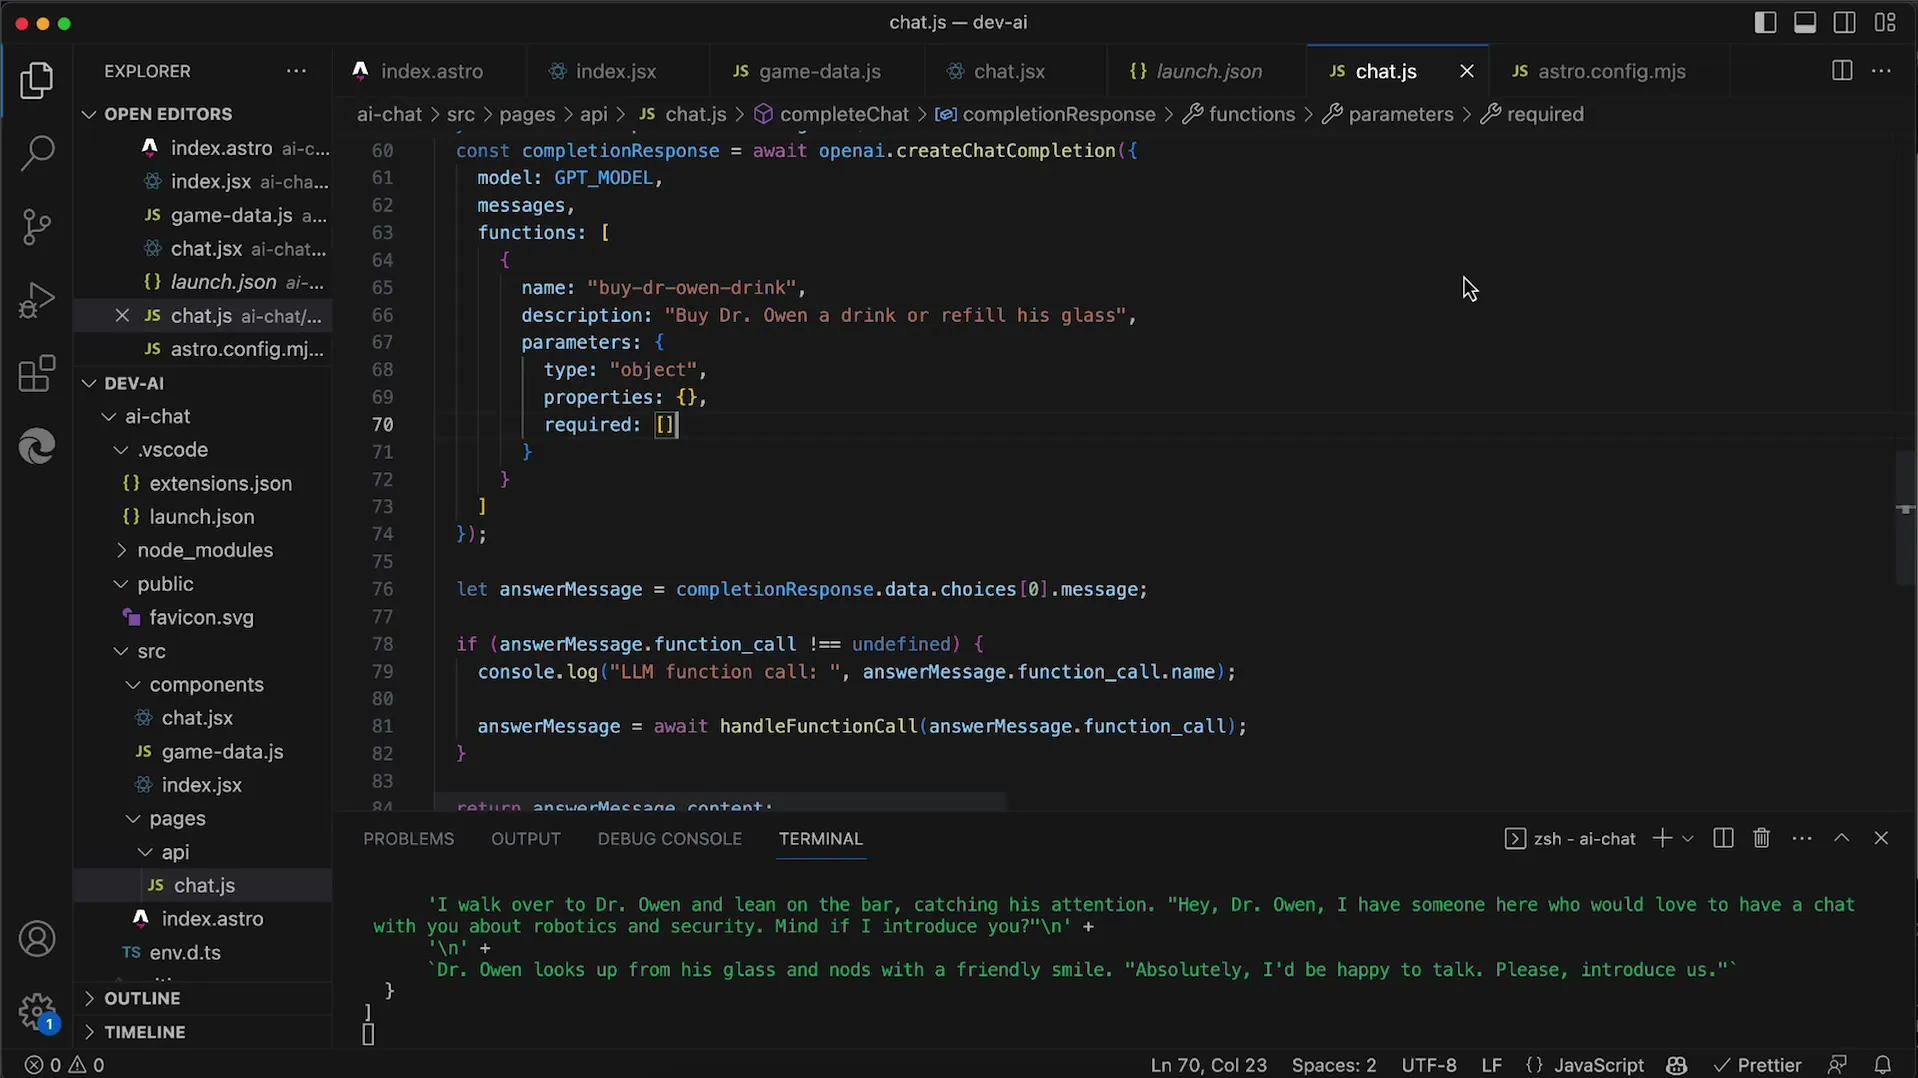Open Explorer Views and More Actions ellipsis
Screen dimensions: 1918x1078
(x=296, y=71)
